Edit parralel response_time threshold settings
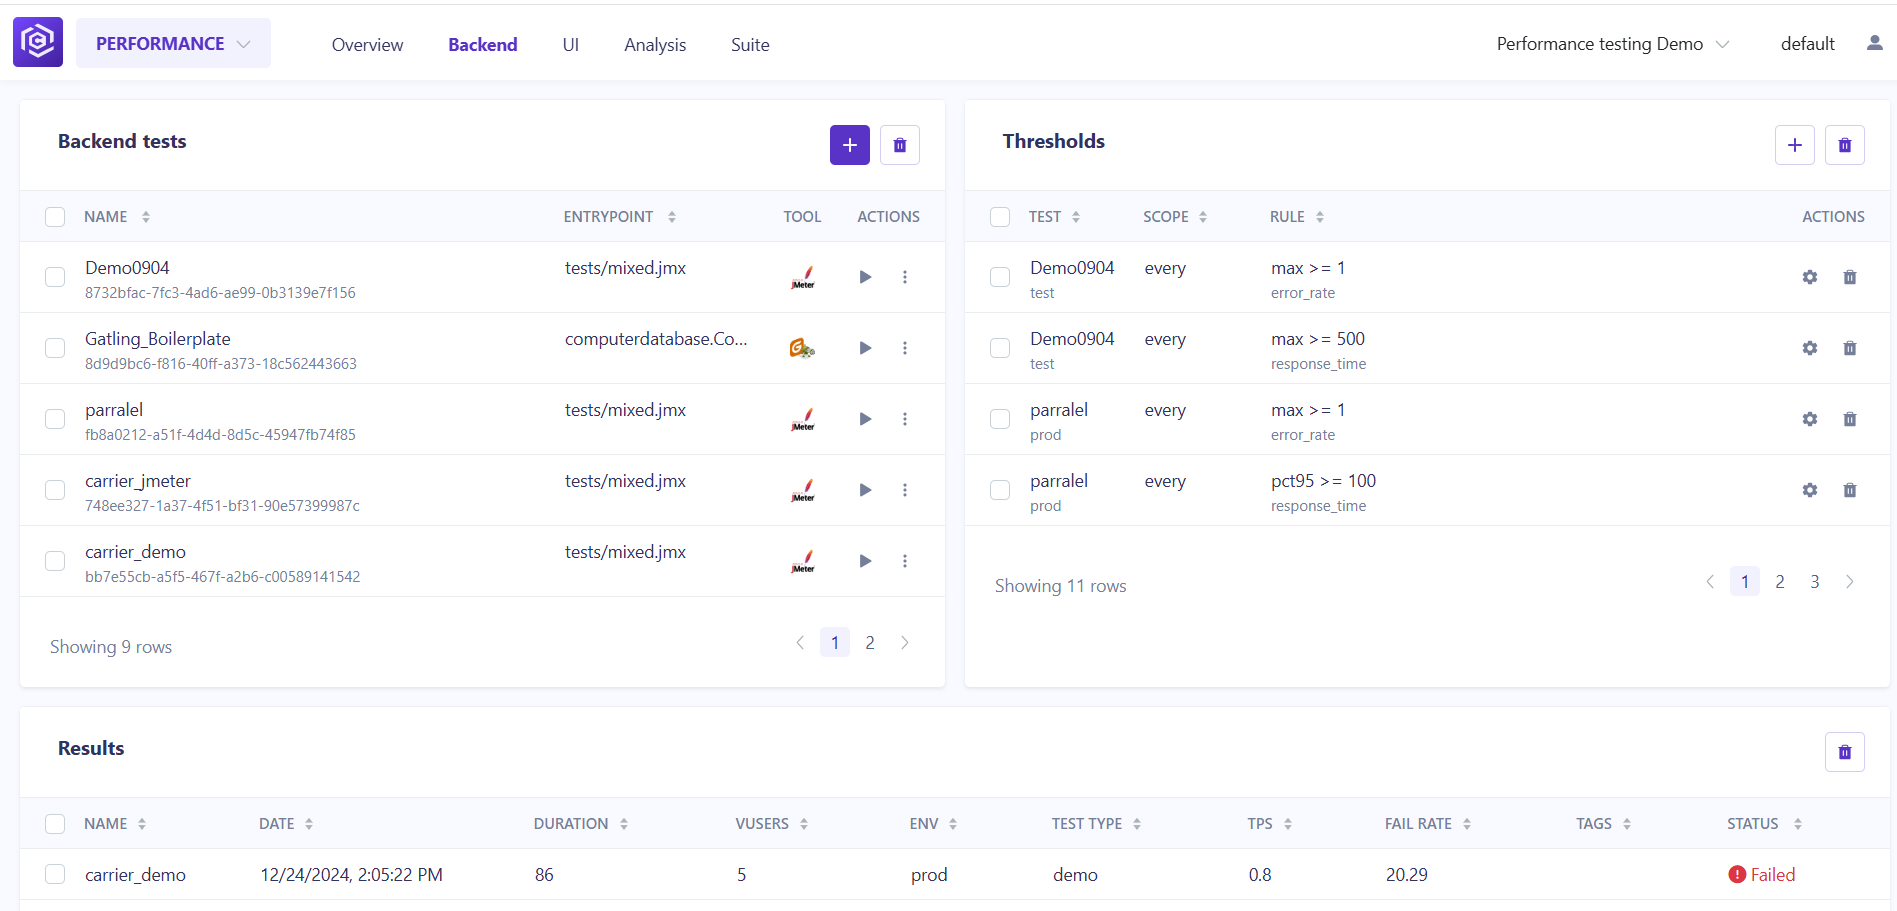Viewport: 1897px width, 911px height. coord(1809,490)
